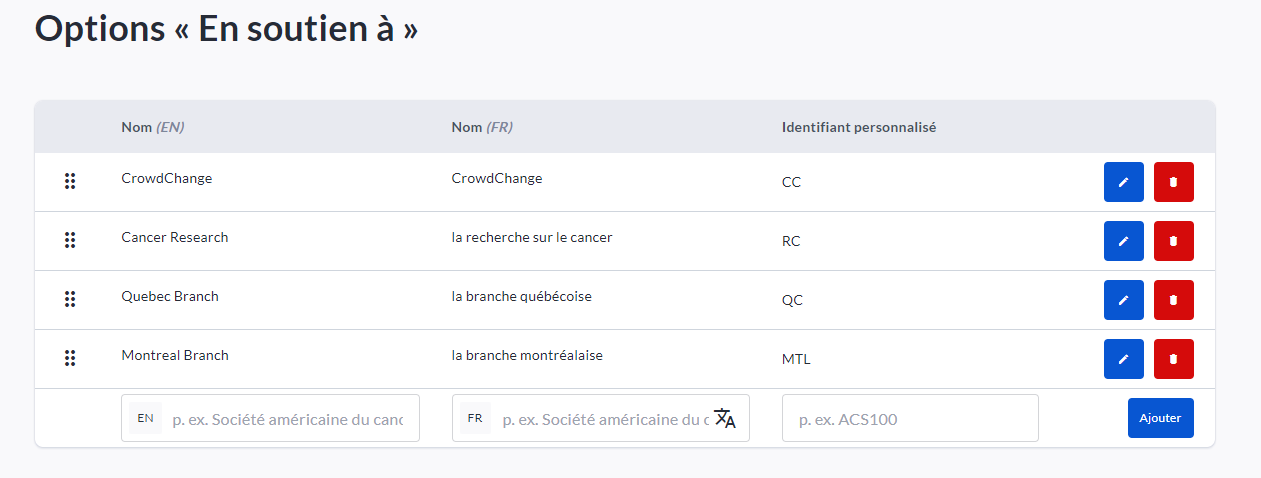Viewport: 1261px width, 478px height.
Task: Edit the Quebec Branch option
Action: pyautogui.click(x=1123, y=300)
